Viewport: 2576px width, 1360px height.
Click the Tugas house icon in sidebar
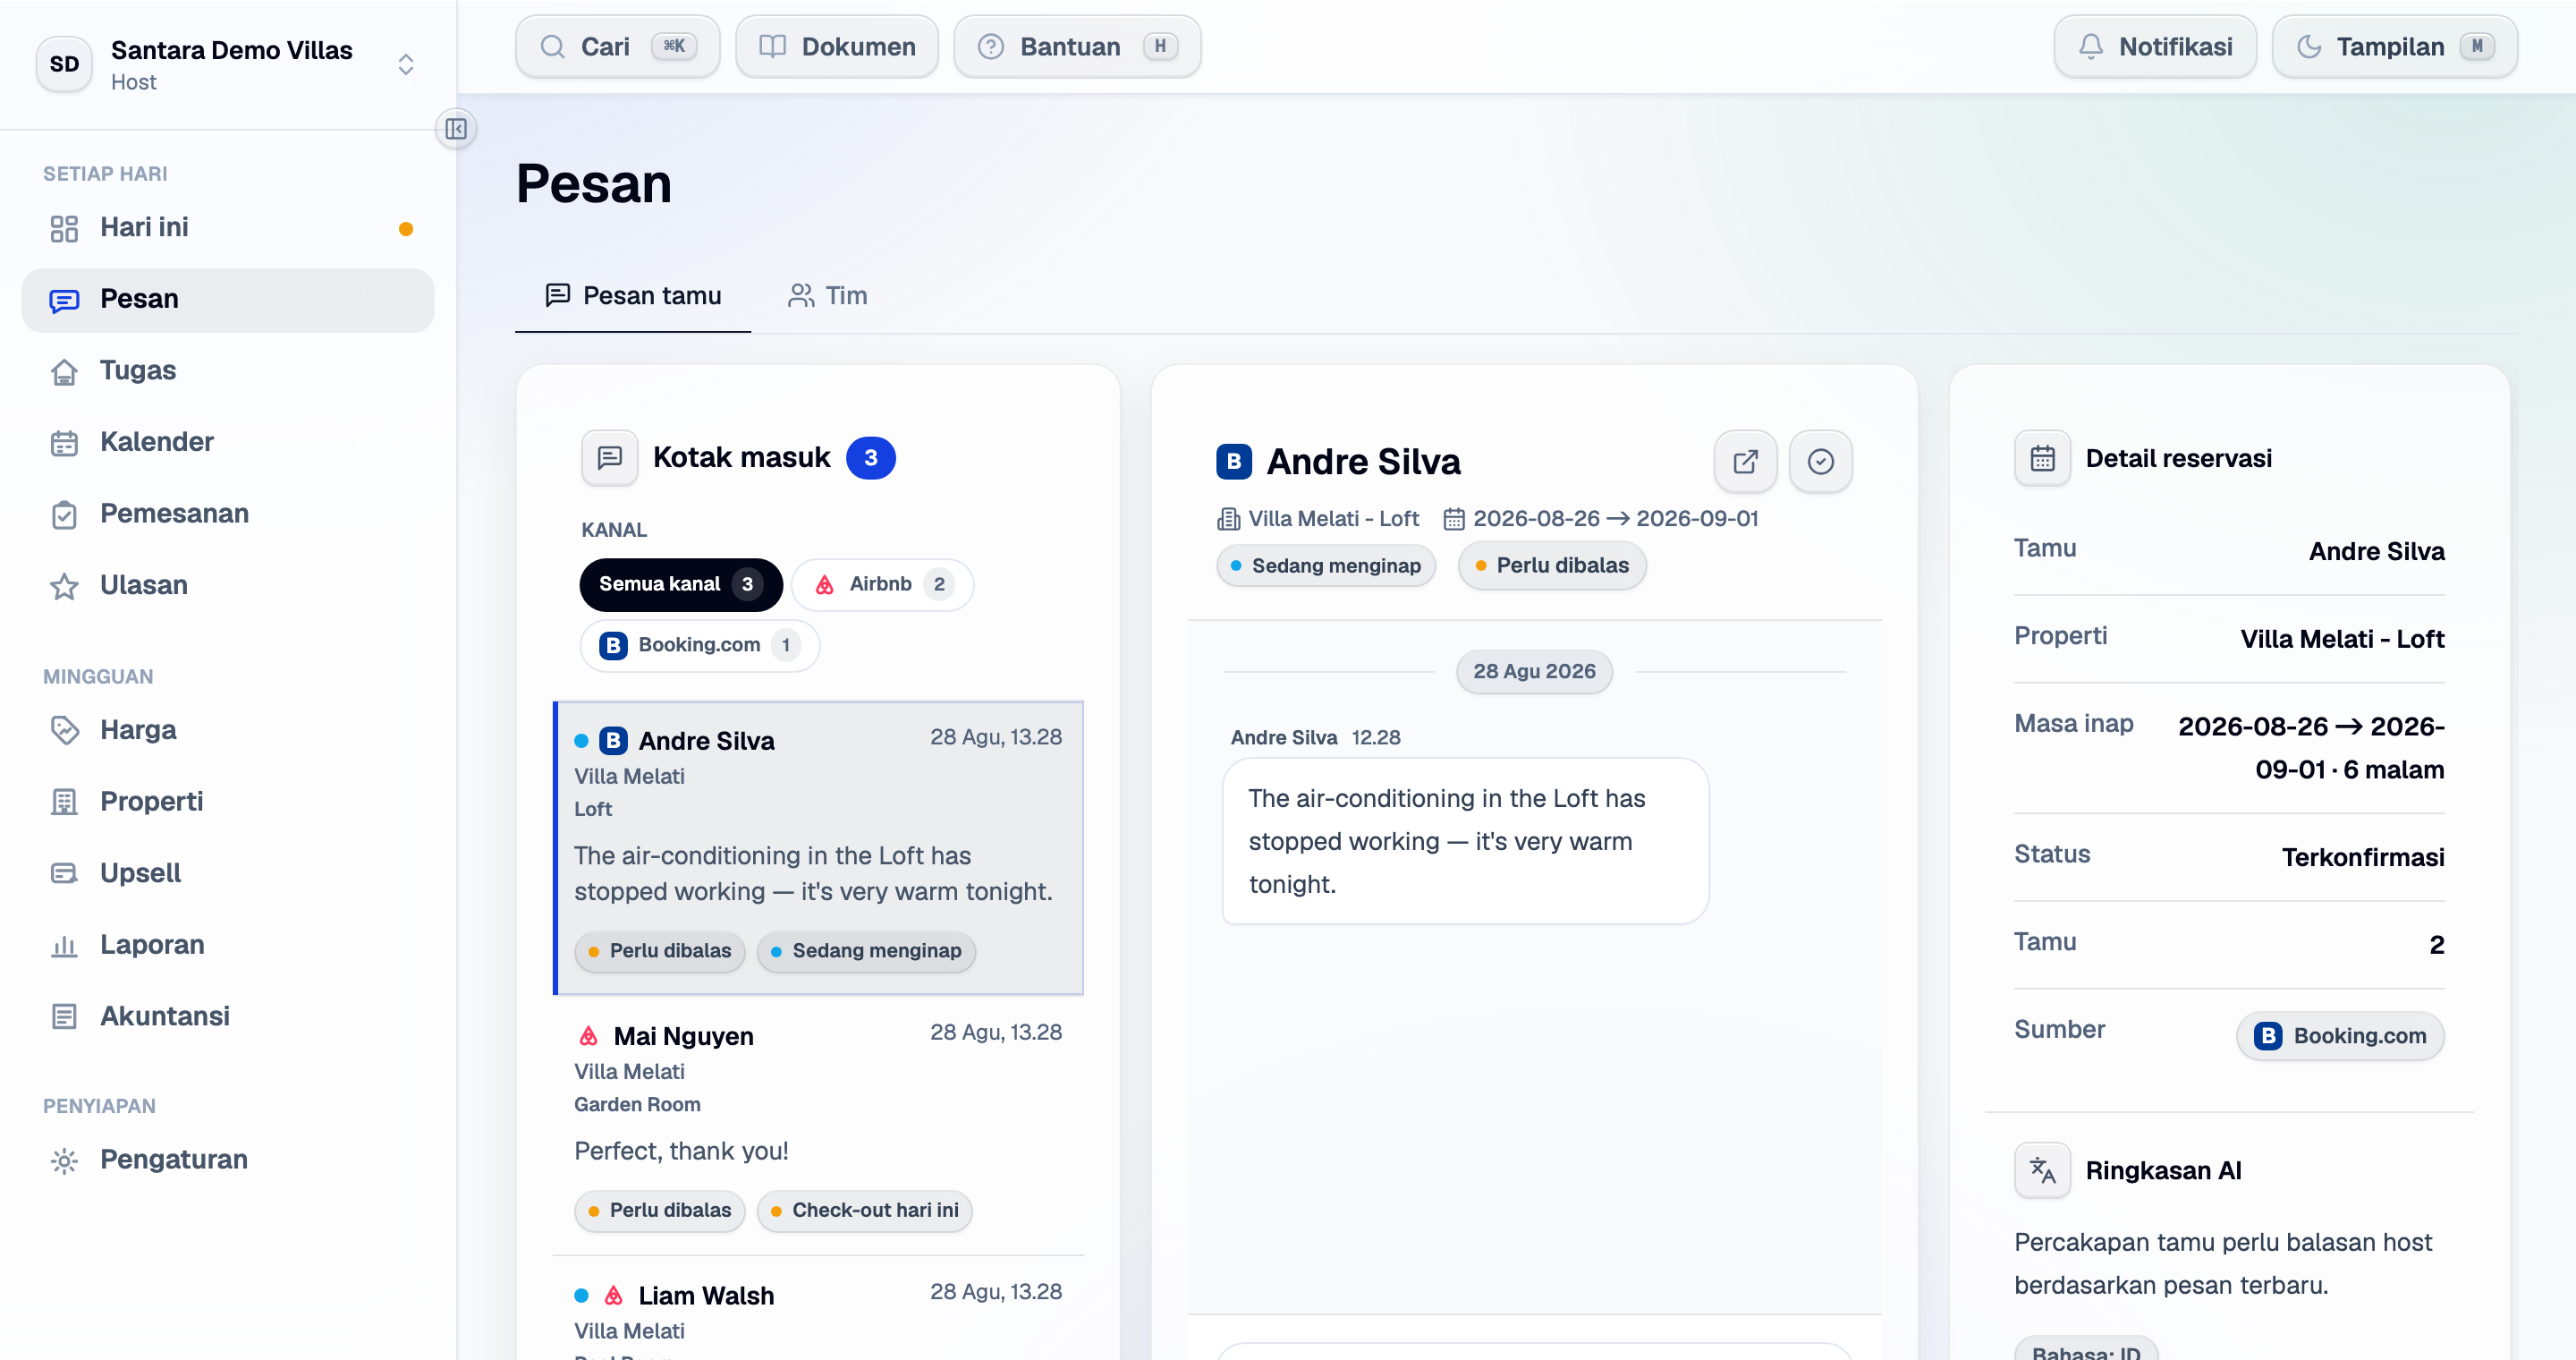(x=64, y=371)
